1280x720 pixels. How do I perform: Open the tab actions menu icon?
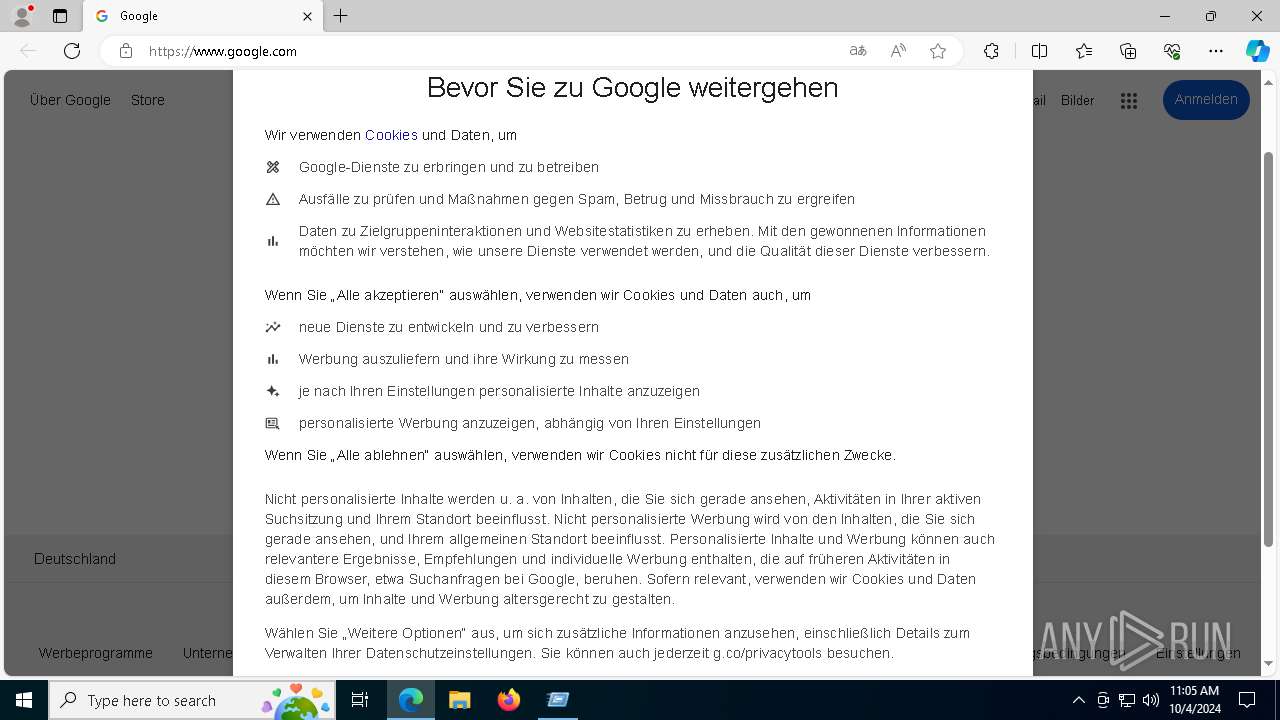[60, 16]
